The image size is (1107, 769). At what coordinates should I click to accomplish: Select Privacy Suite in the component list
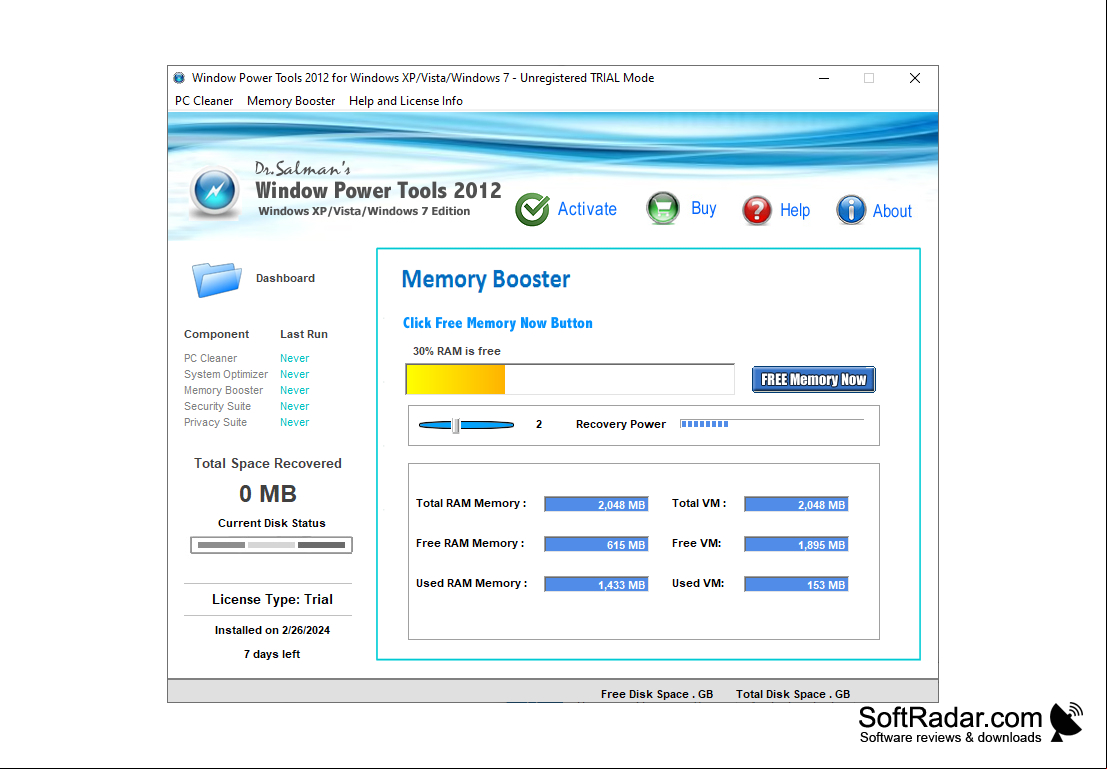(x=215, y=422)
